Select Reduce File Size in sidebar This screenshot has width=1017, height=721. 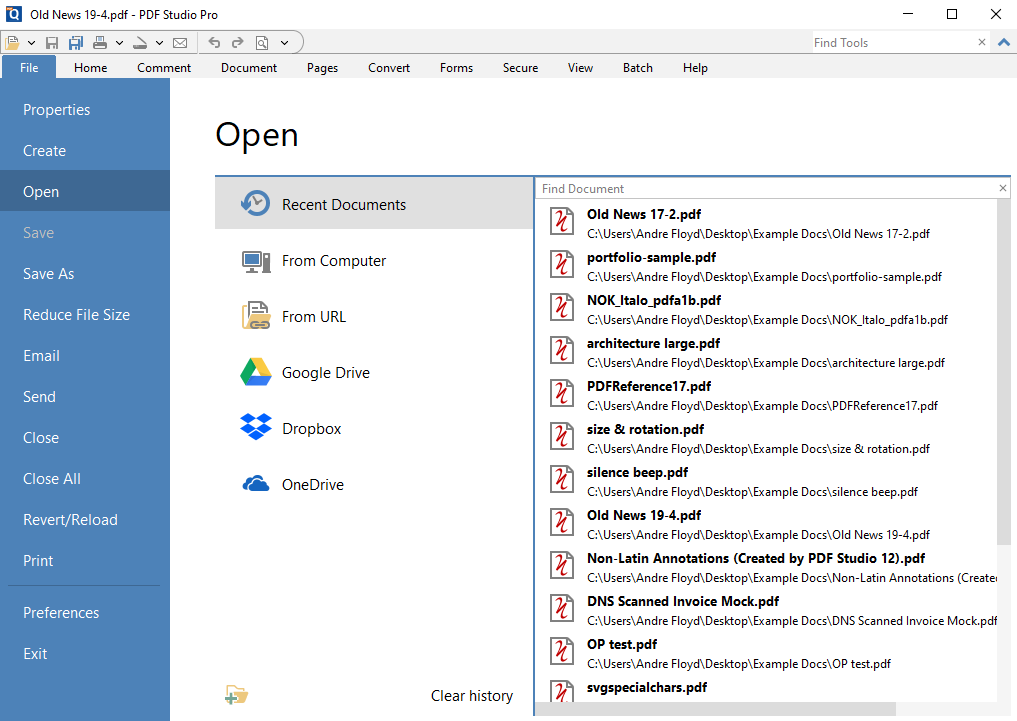[85, 314]
